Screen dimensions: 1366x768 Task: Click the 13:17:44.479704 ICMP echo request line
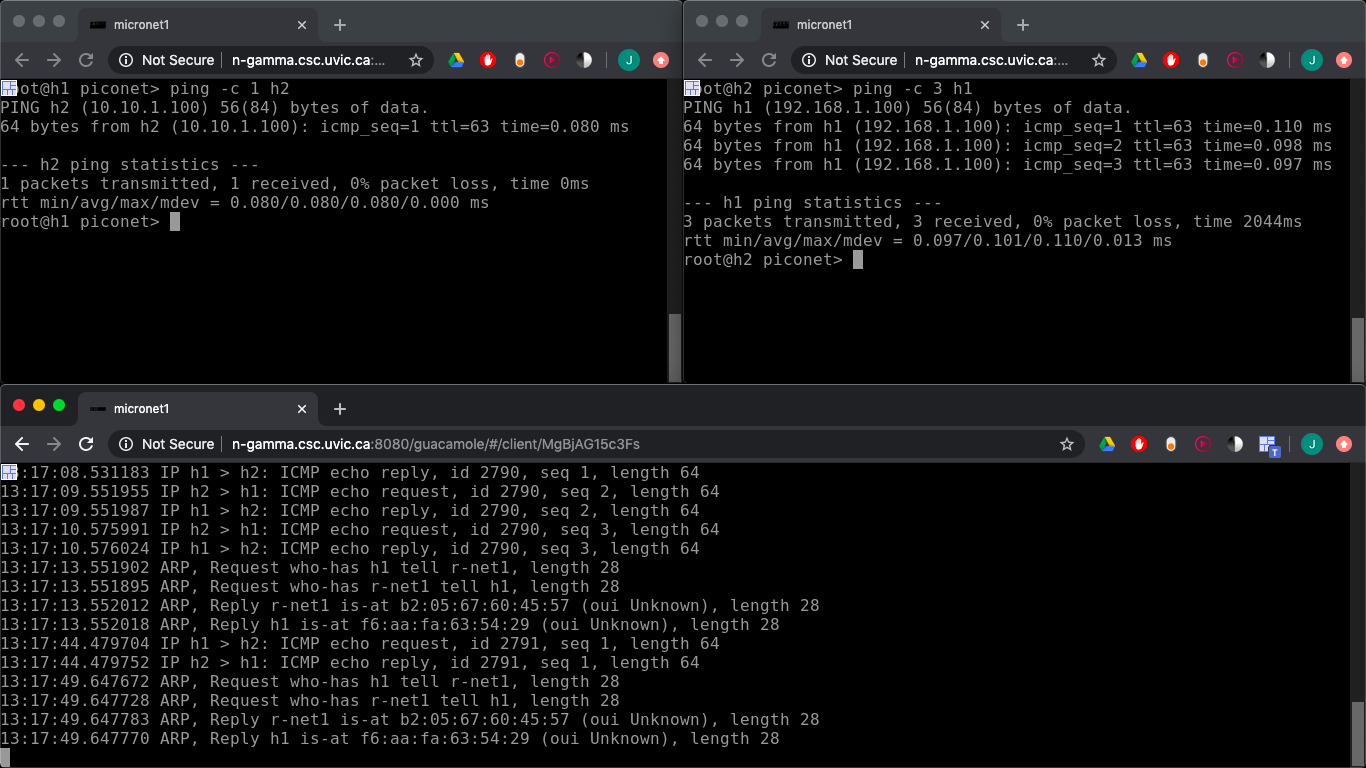point(360,644)
